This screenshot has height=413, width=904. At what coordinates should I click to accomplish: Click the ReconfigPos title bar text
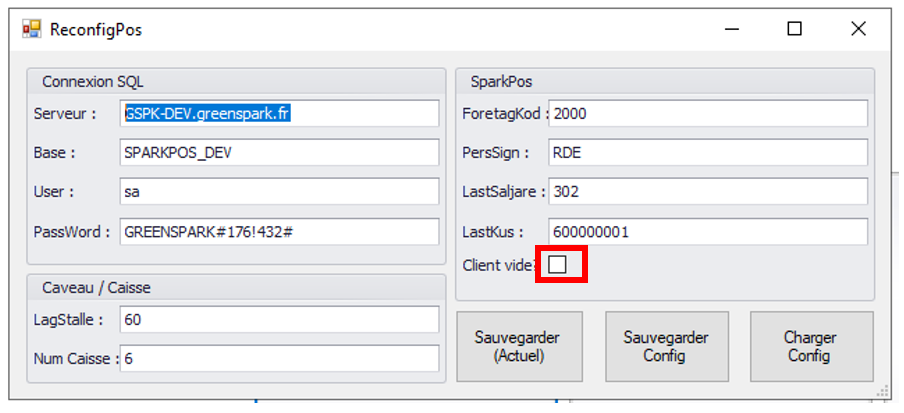(96, 29)
